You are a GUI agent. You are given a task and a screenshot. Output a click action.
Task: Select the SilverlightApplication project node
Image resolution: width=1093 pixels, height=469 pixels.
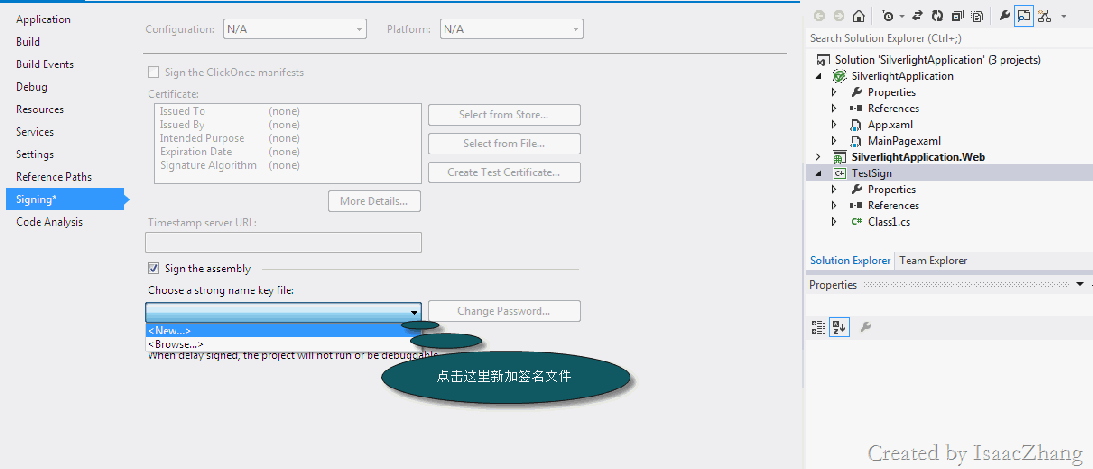pos(902,76)
